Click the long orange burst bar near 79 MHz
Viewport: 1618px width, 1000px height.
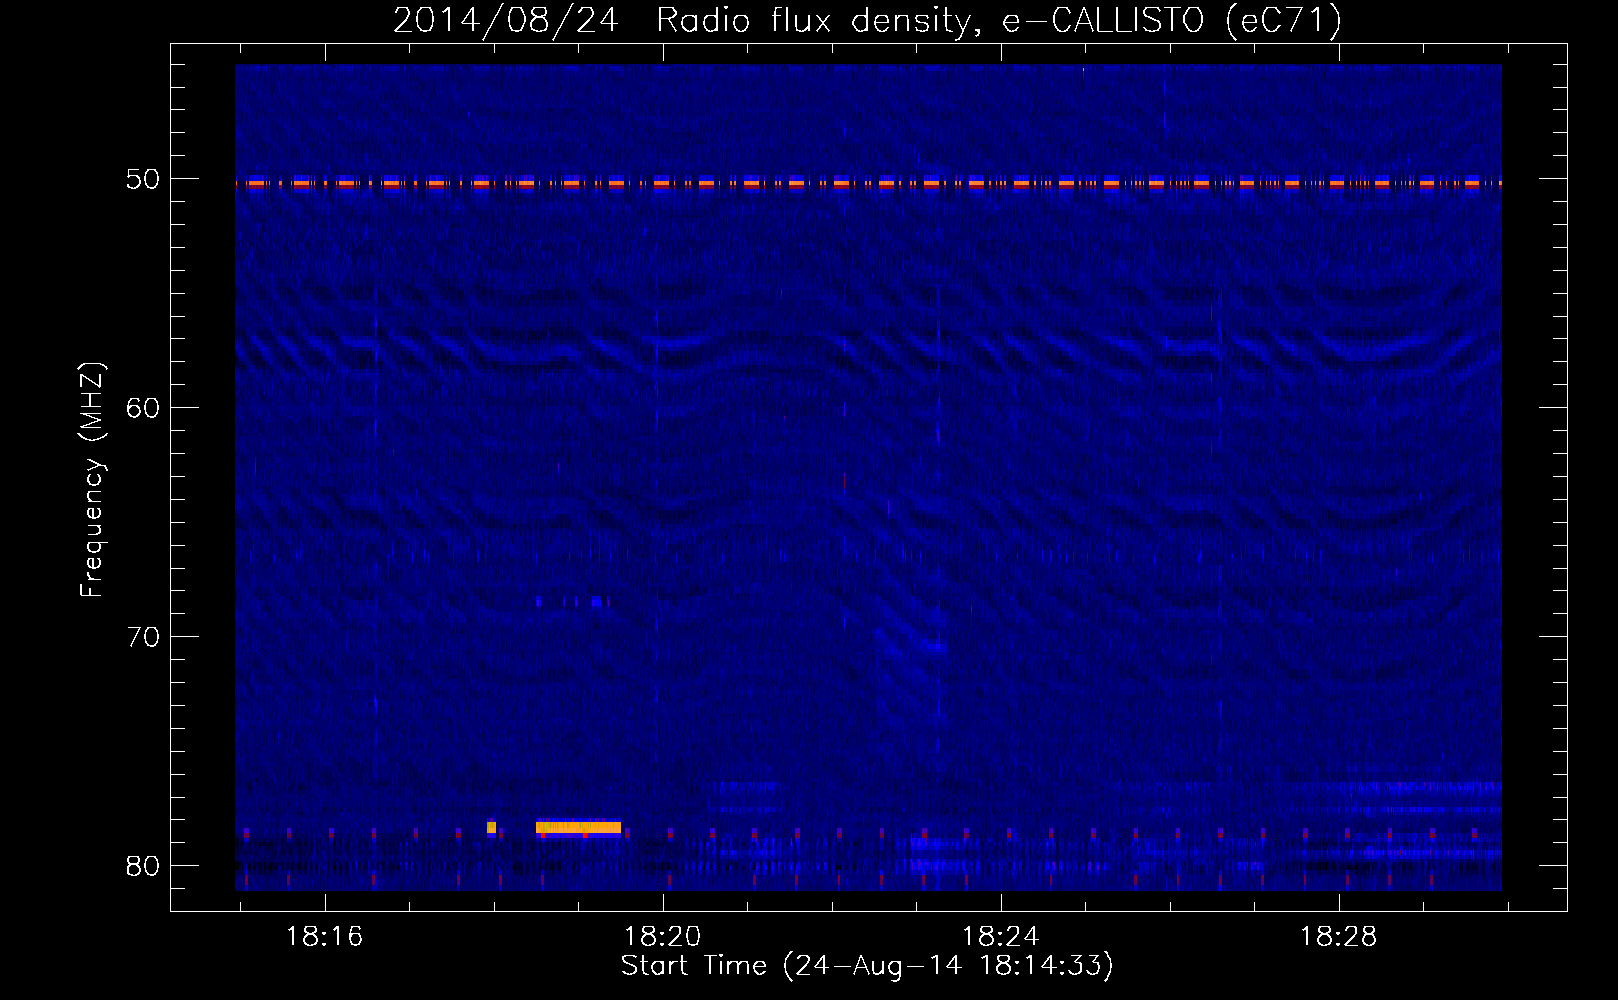(x=578, y=827)
